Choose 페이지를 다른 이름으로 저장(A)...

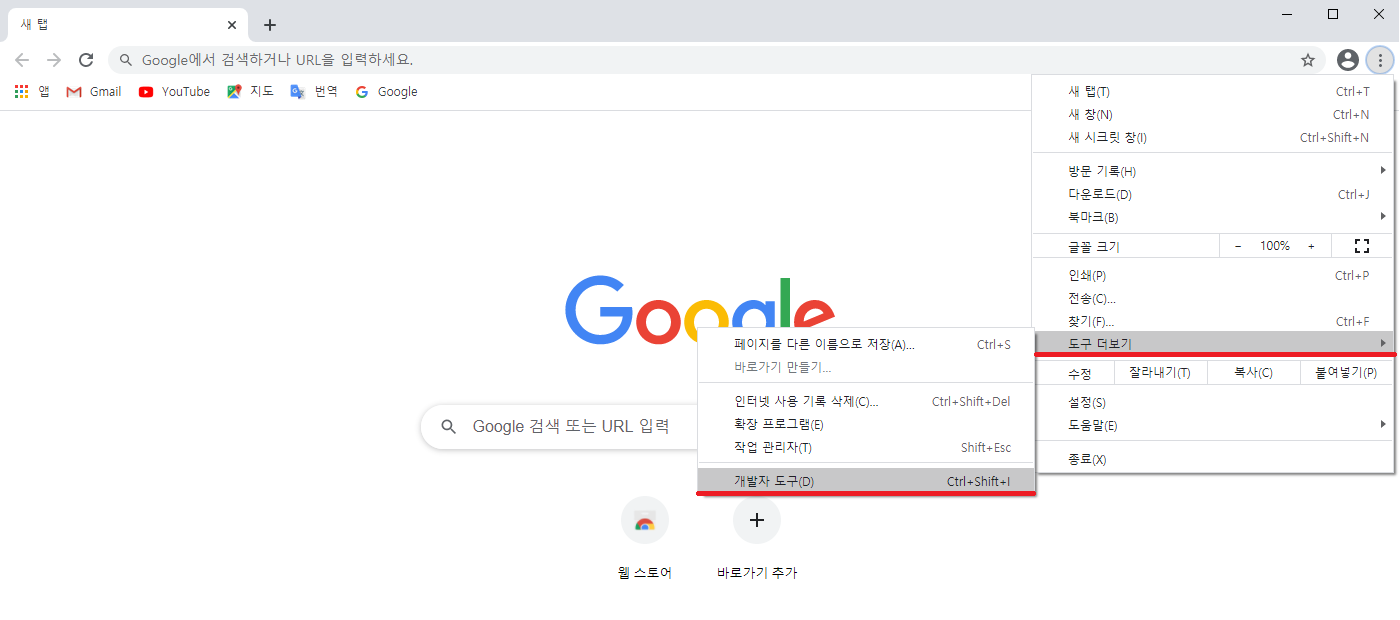[x=866, y=345]
